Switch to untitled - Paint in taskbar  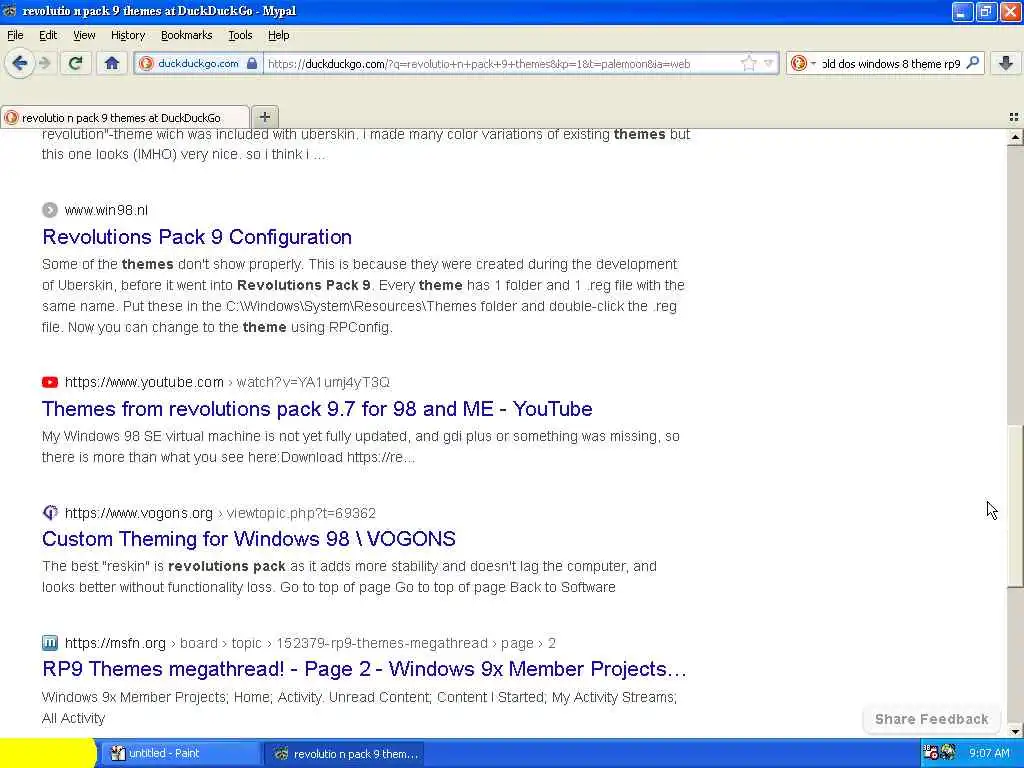pyautogui.click(x=180, y=753)
